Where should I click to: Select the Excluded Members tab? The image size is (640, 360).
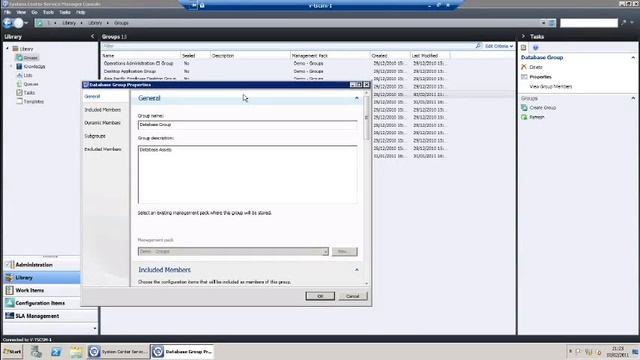tap(103, 149)
